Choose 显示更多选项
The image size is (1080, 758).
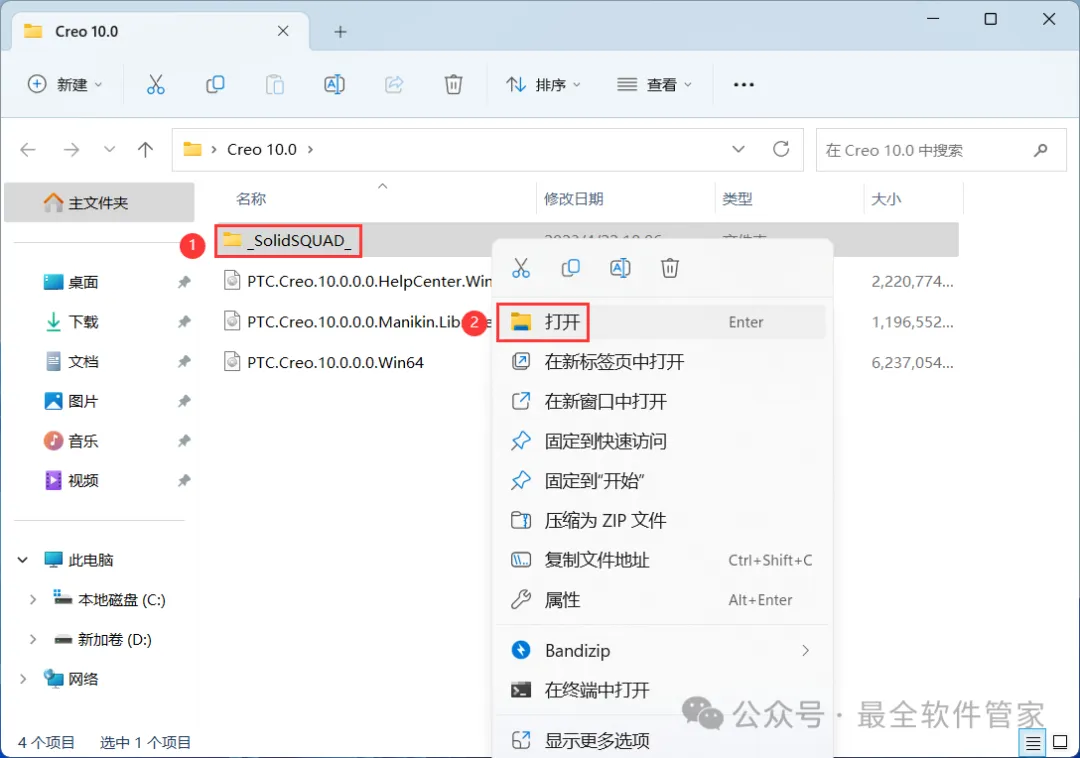(662, 741)
